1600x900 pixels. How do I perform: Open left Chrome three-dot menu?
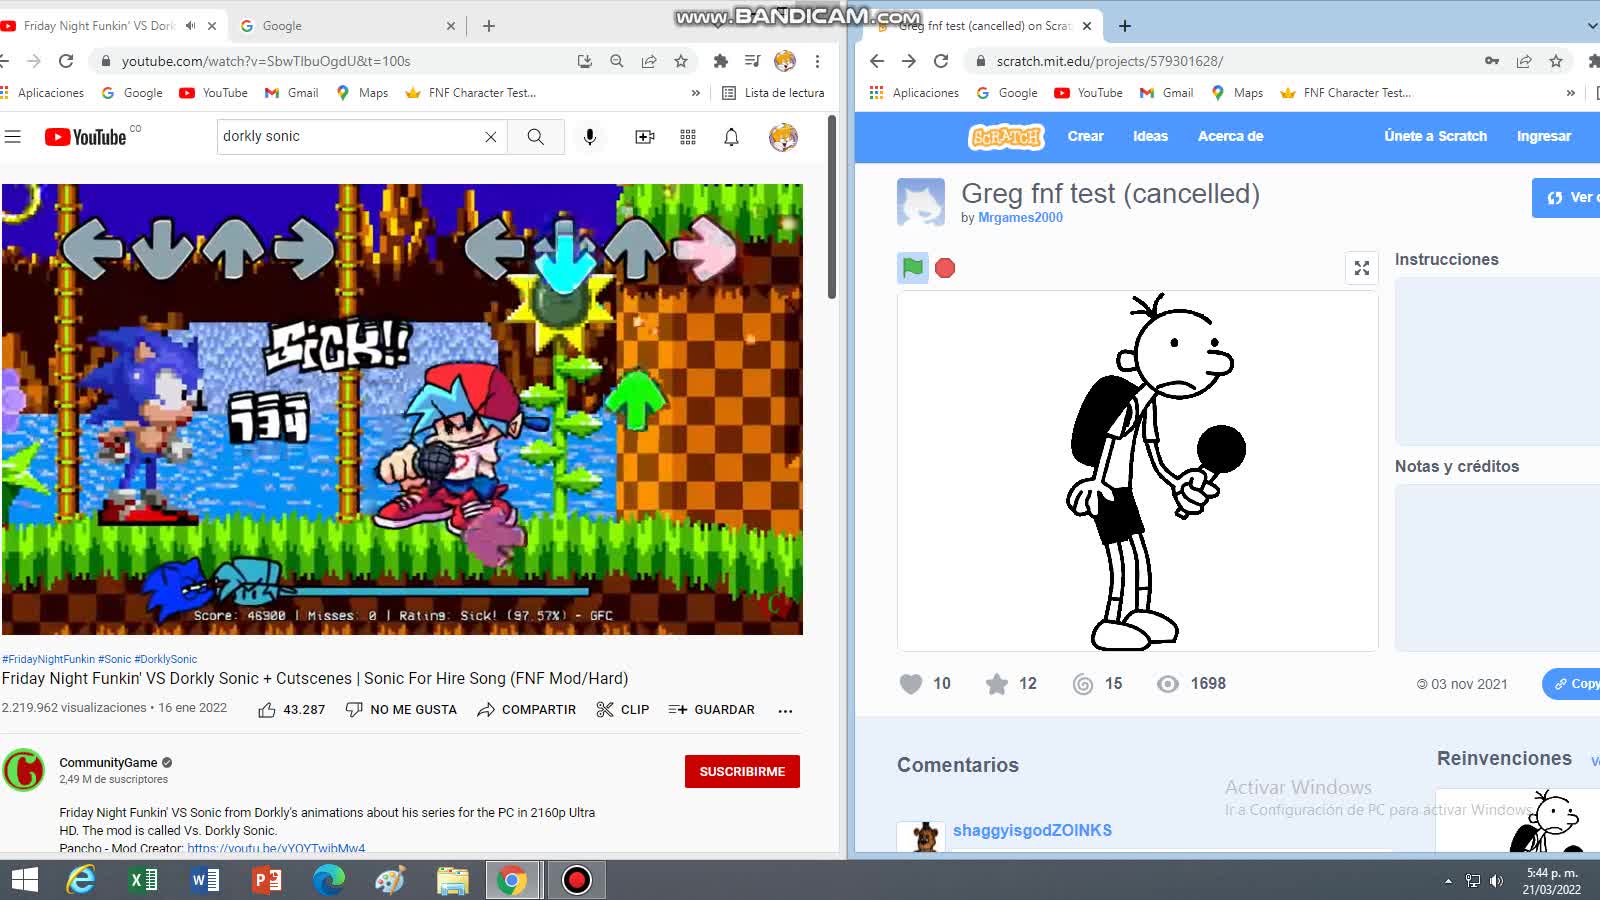point(817,61)
